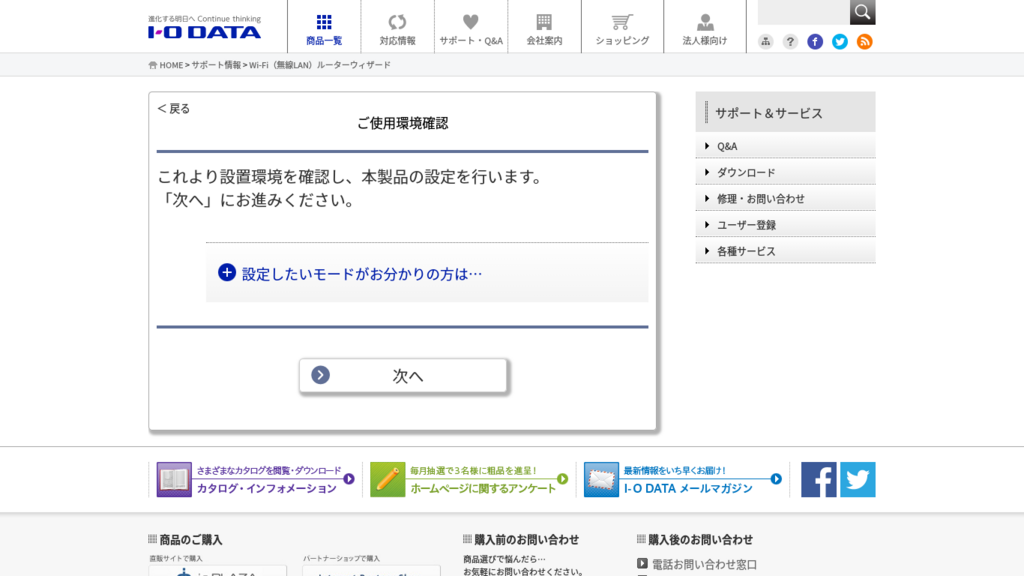Open the ショッピング menu
1024x576 pixels.
click(x=622, y=27)
